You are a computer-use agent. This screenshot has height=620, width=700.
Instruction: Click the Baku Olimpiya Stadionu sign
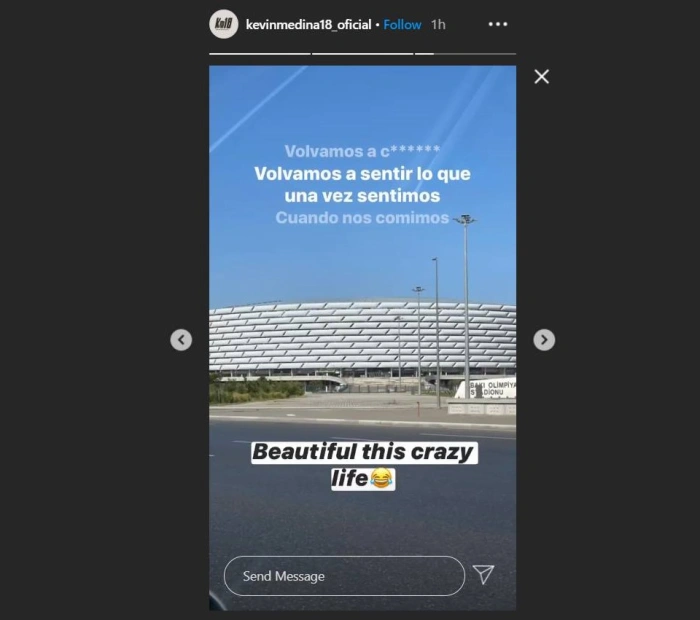tap(488, 389)
